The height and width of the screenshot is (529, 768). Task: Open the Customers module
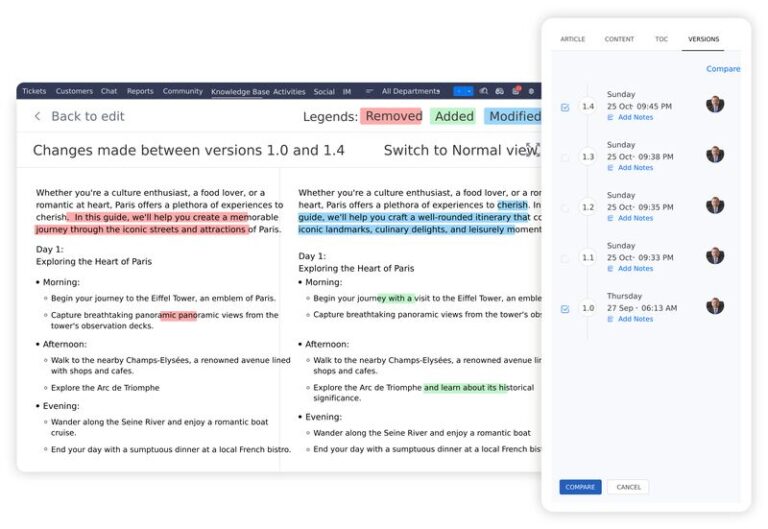point(74,91)
